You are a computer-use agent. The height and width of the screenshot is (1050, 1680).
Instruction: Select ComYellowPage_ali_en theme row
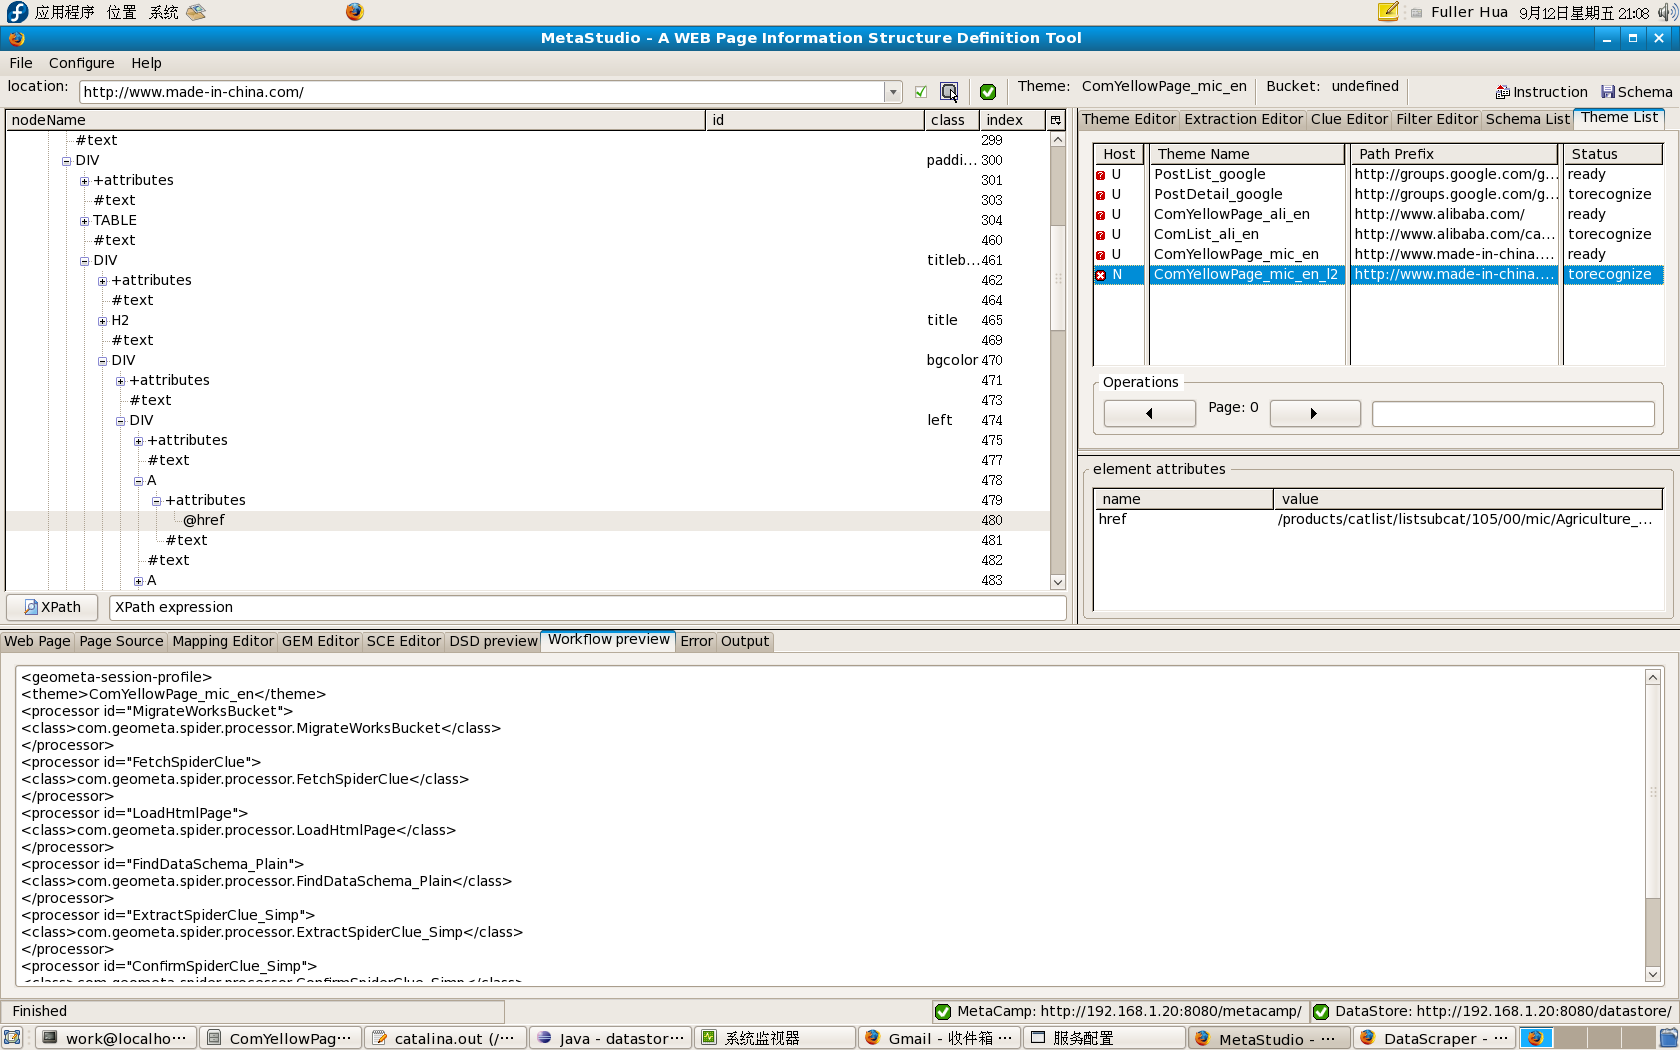[x=1378, y=214]
